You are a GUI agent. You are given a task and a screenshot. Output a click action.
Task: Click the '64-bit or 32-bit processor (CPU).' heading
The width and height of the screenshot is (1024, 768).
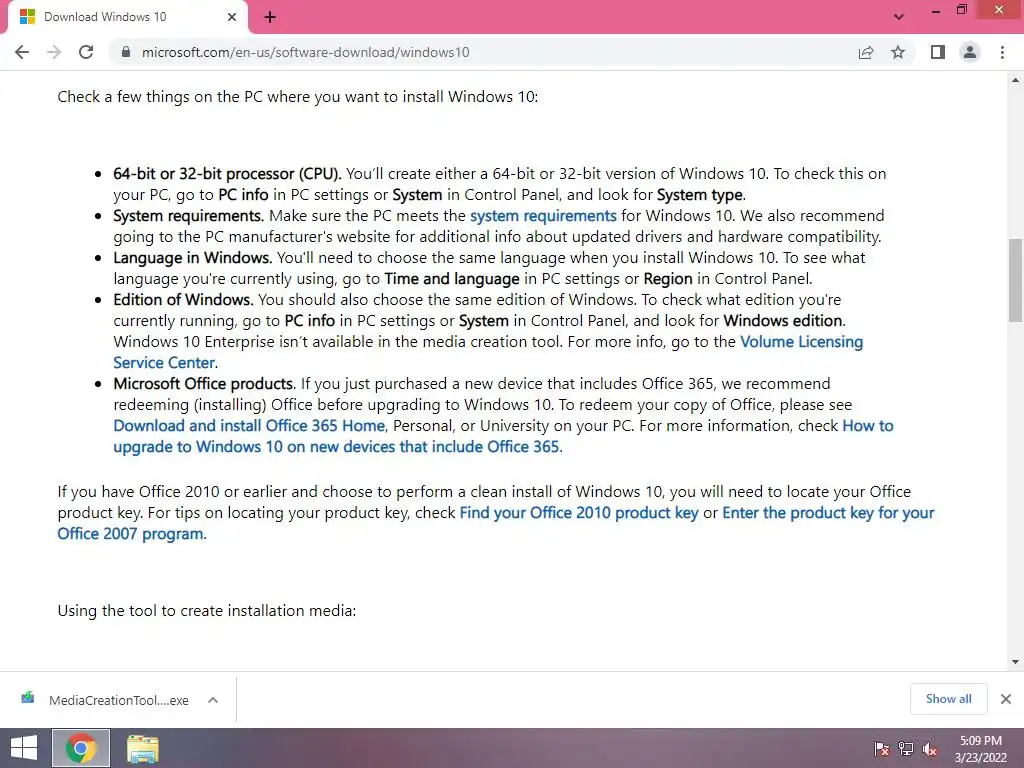[x=227, y=174]
